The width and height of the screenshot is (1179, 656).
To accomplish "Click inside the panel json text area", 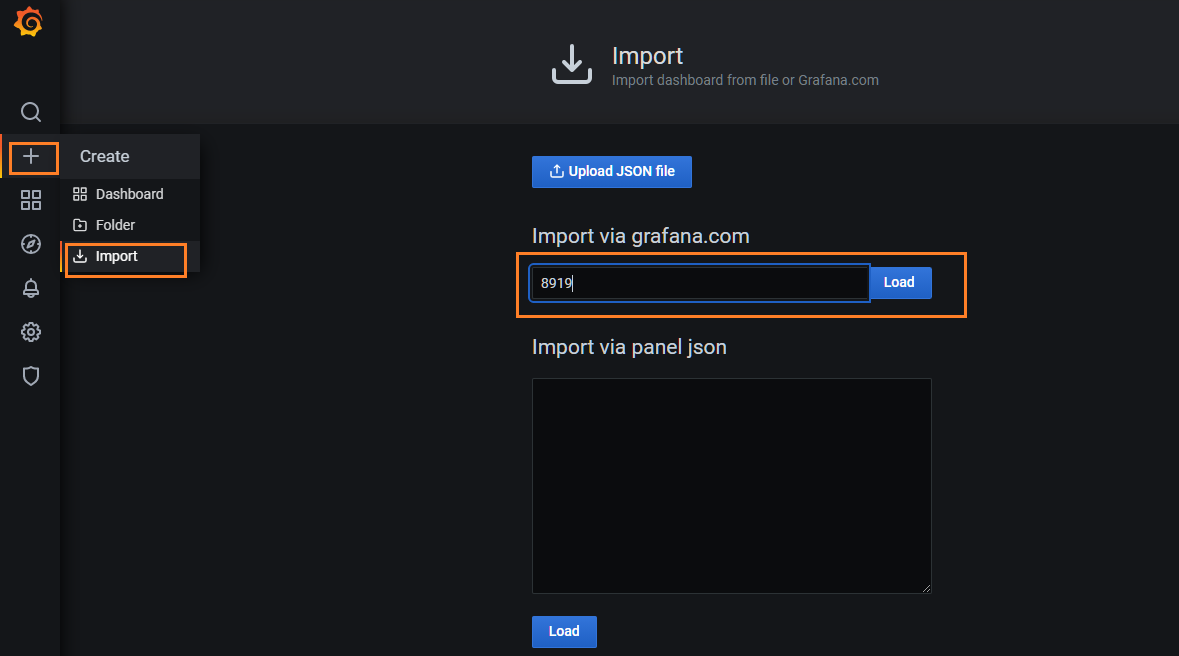I will click(x=732, y=486).
